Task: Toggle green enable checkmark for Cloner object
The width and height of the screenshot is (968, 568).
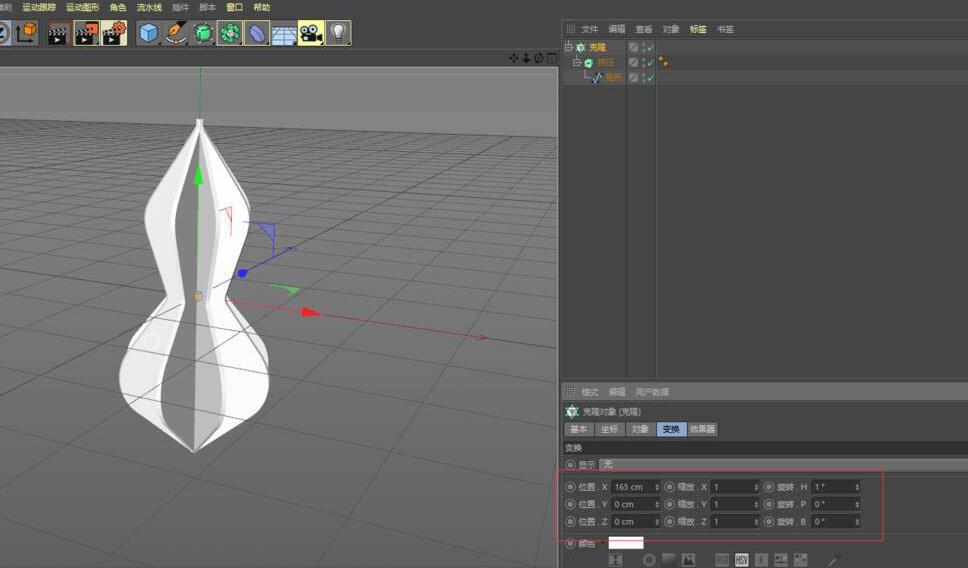Action: (x=651, y=48)
